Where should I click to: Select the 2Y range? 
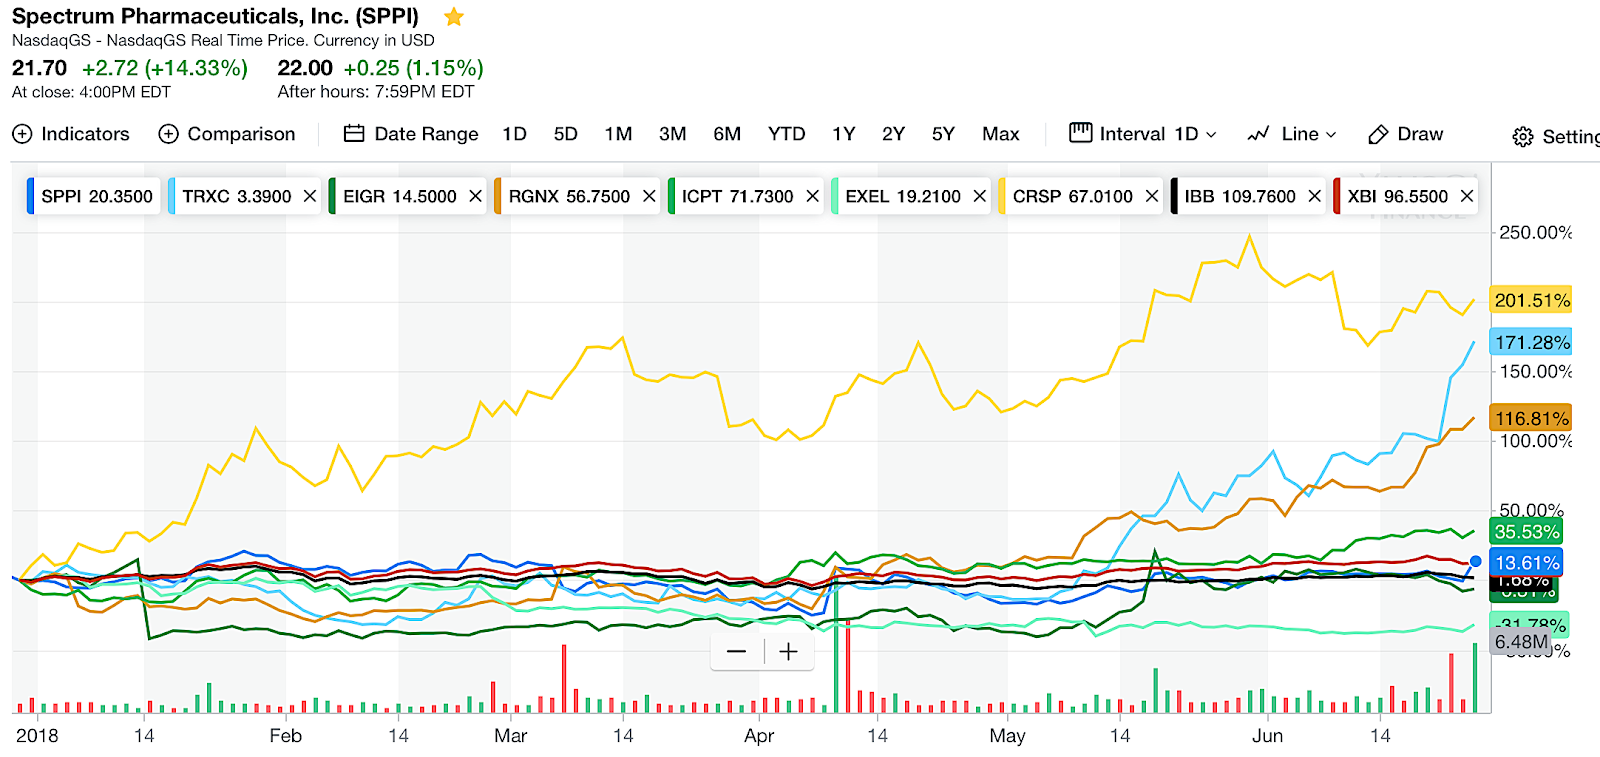pyautogui.click(x=893, y=134)
